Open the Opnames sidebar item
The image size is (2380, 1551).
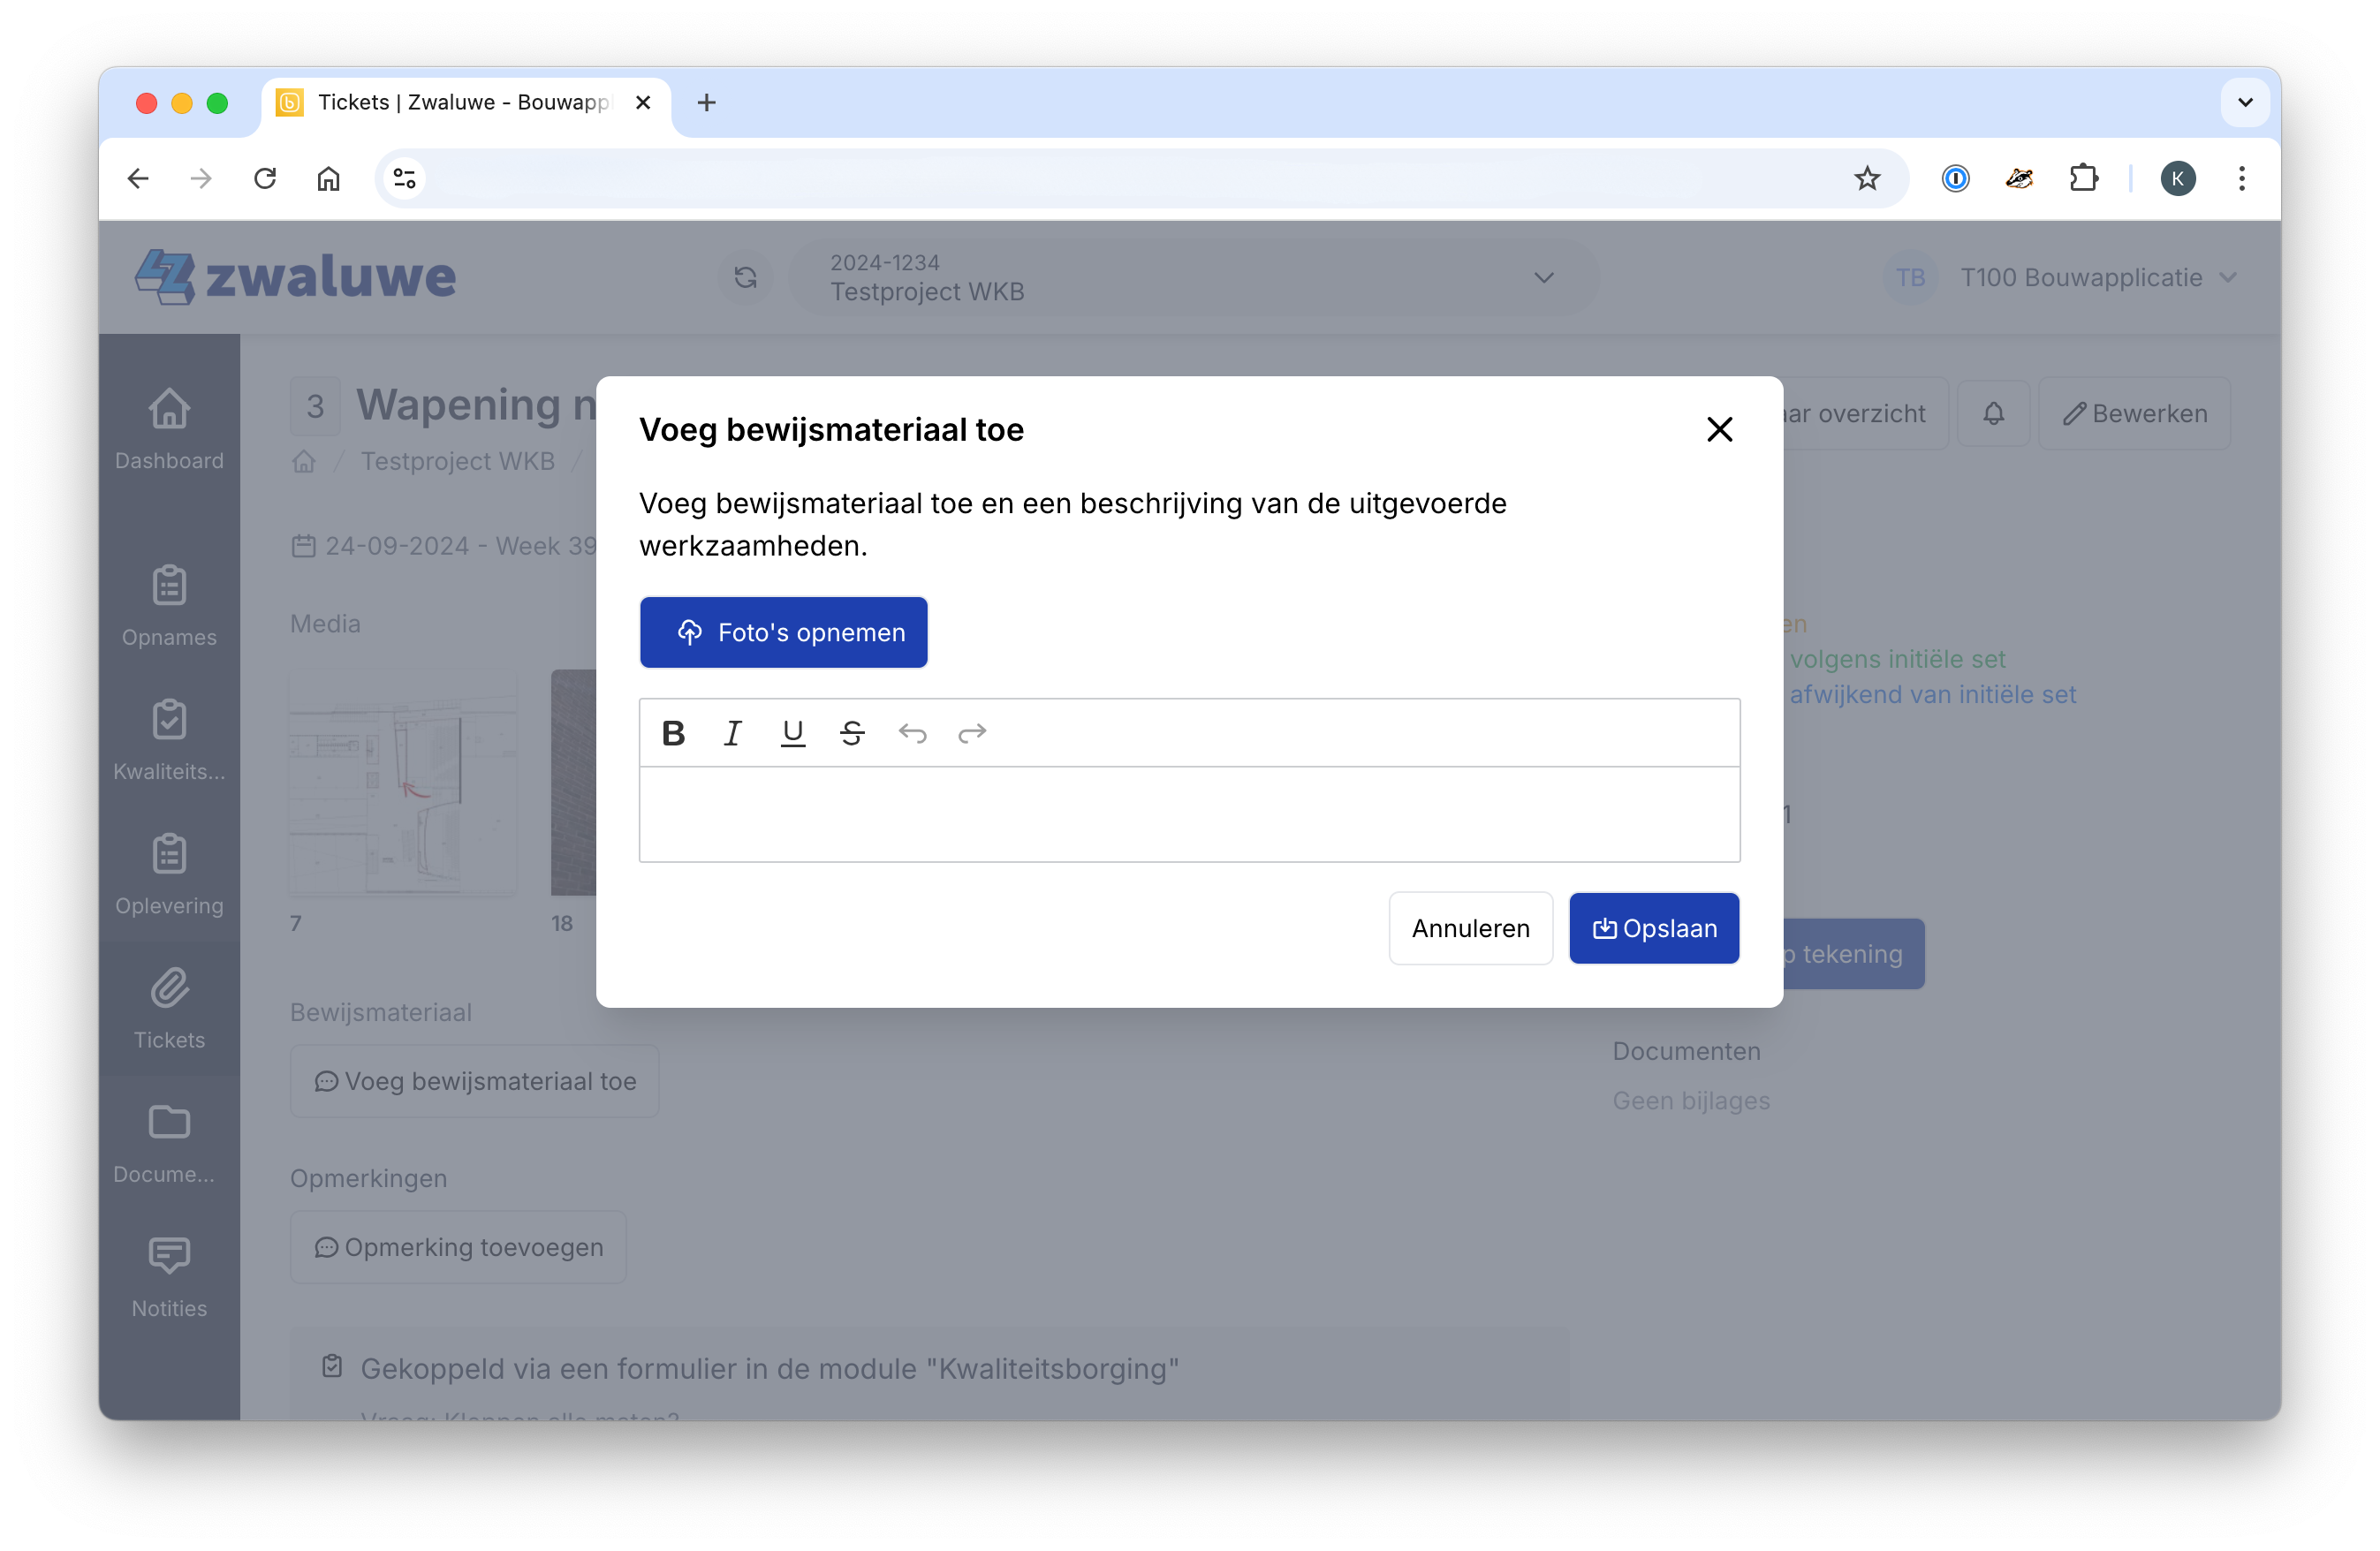click(169, 606)
